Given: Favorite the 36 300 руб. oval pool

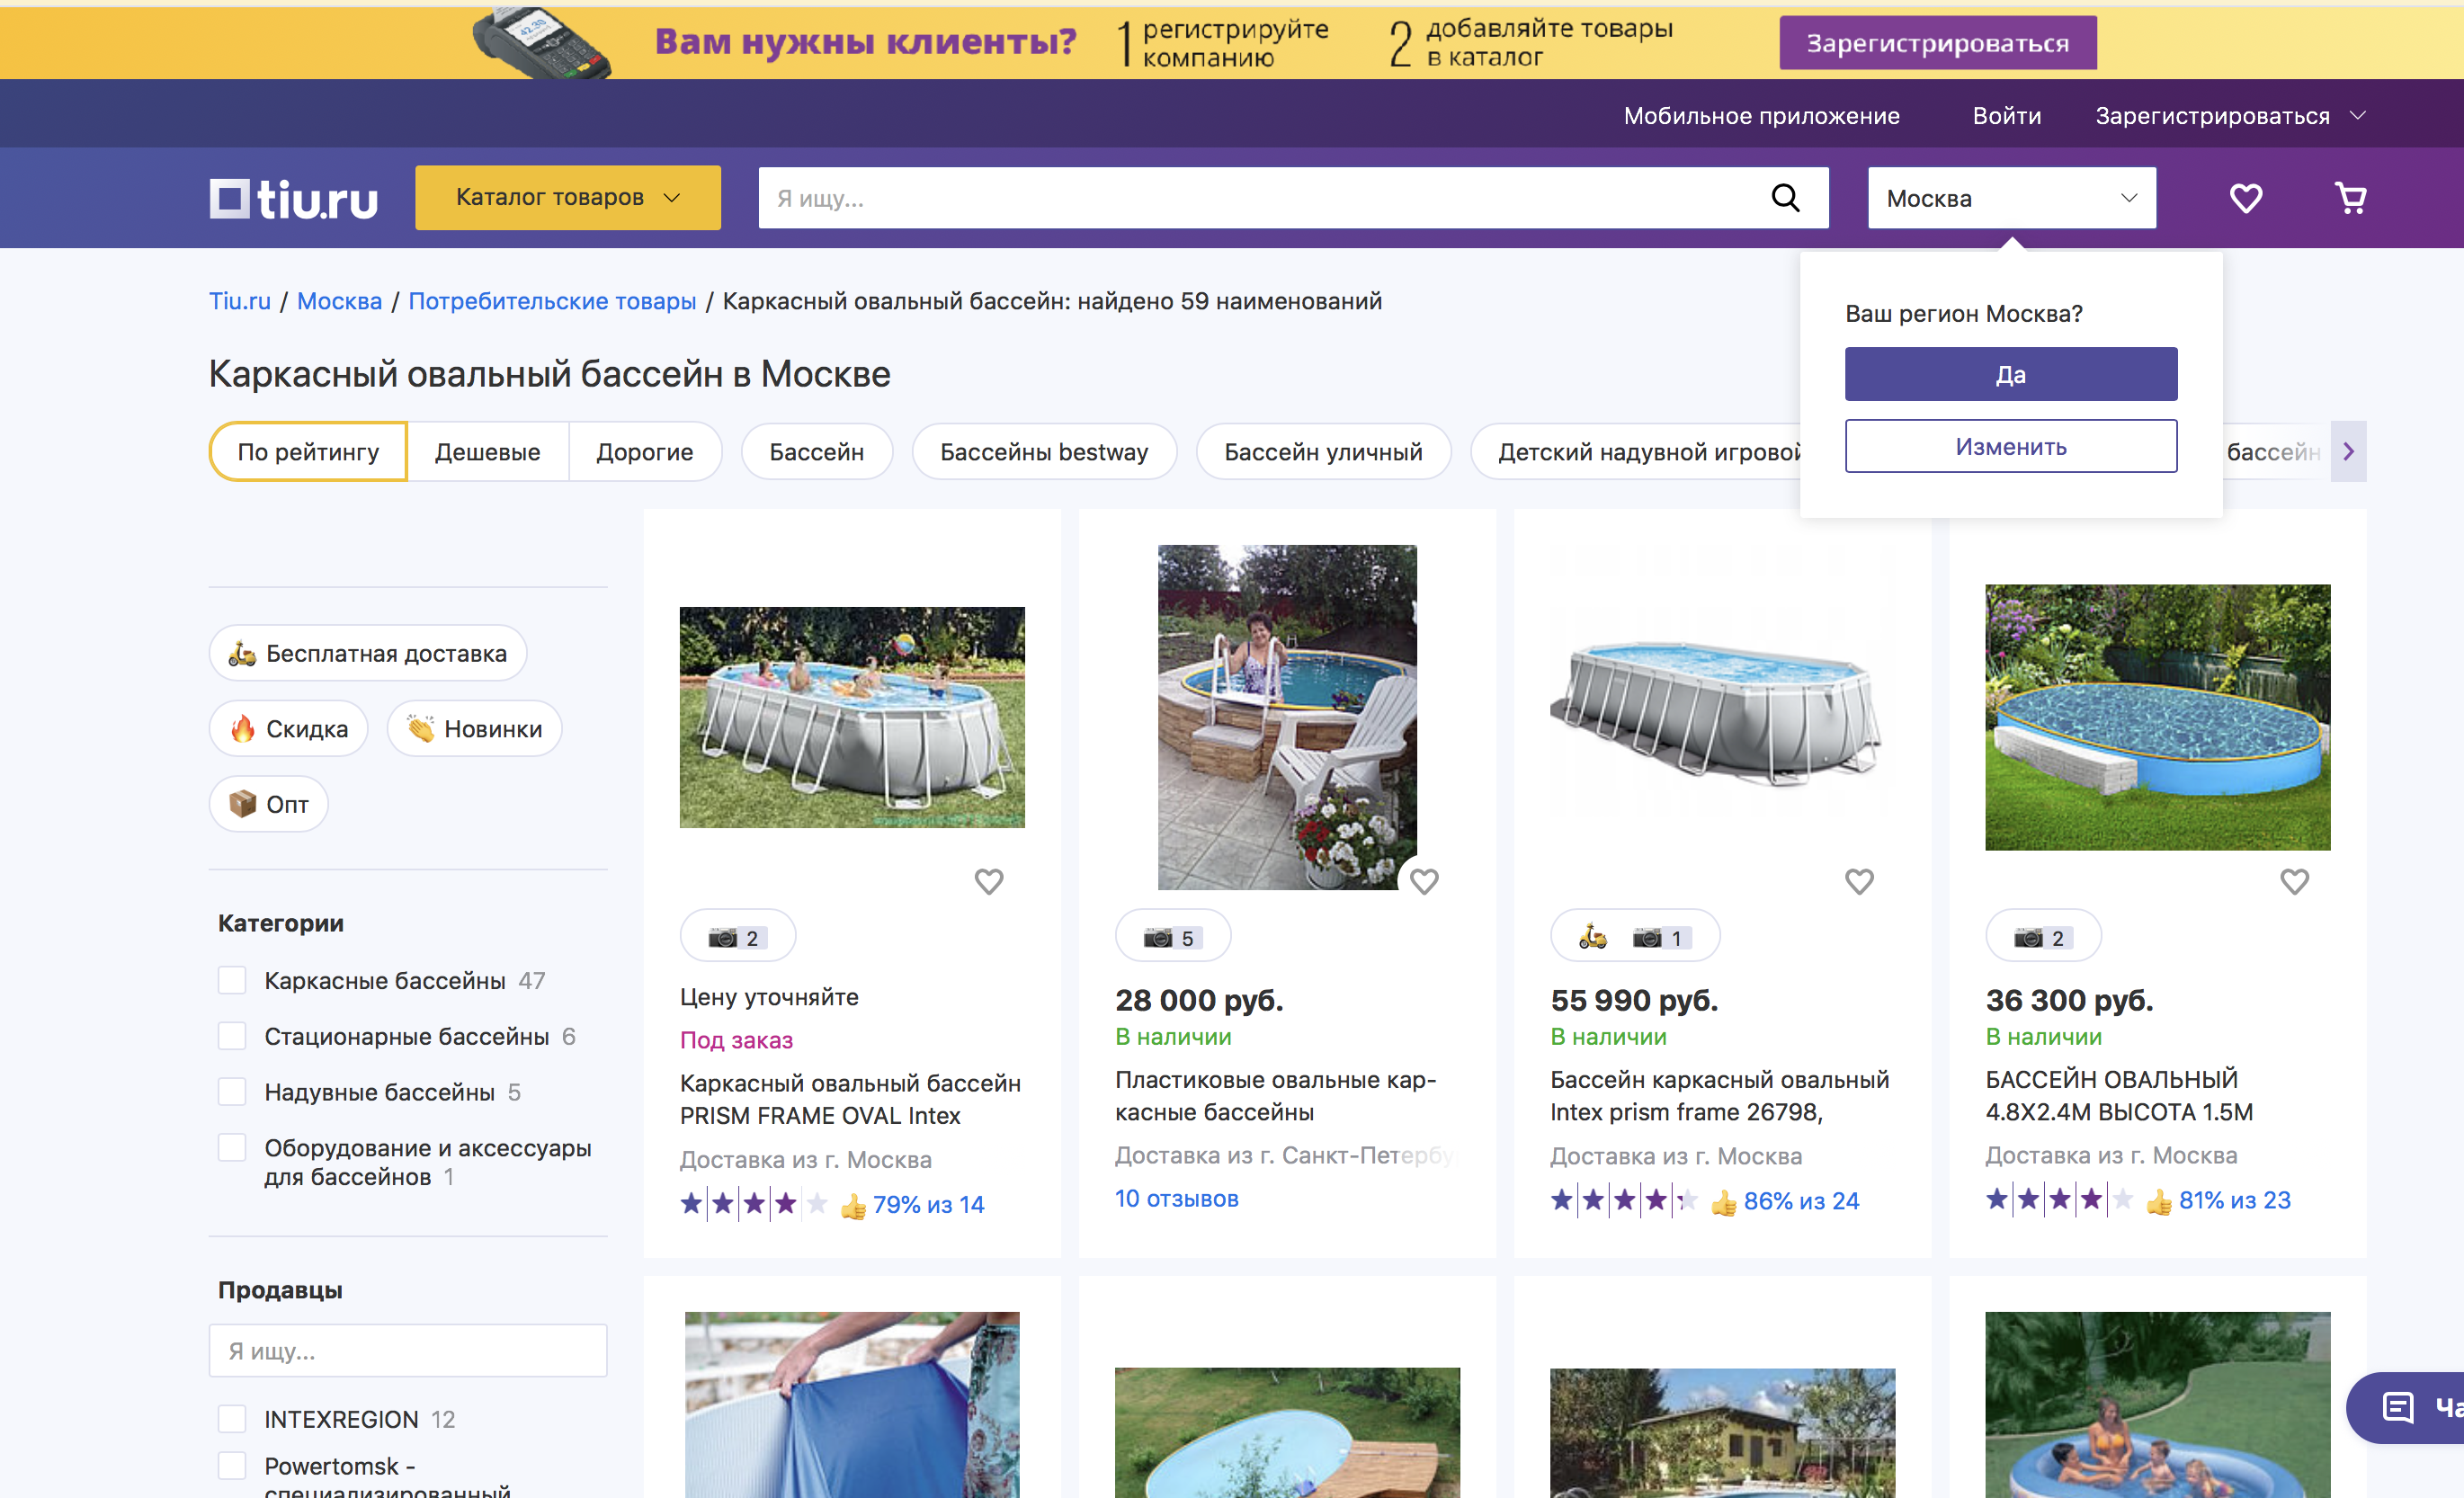Looking at the screenshot, I should tap(2294, 881).
